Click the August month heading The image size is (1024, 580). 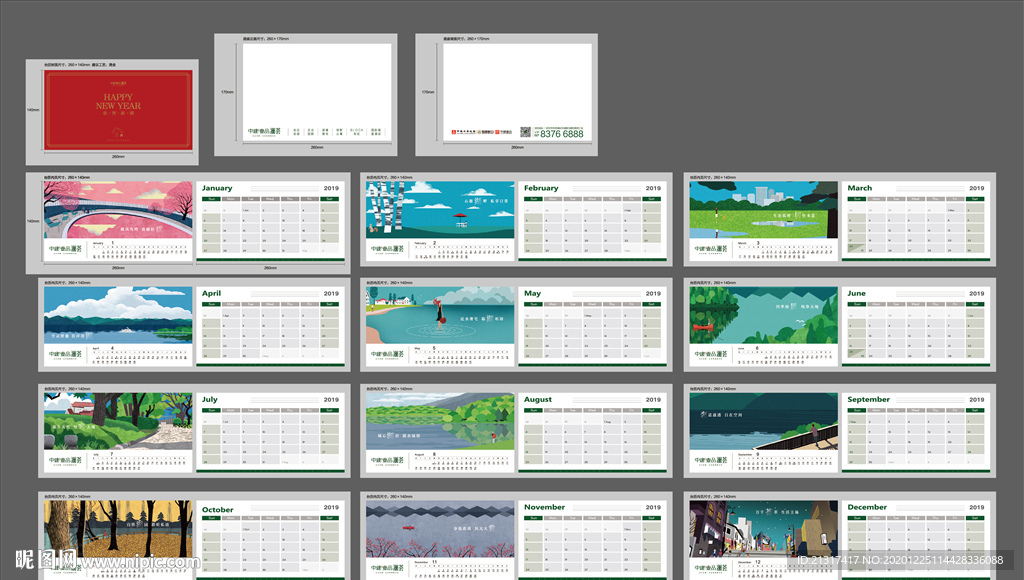pyautogui.click(x=537, y=400)
